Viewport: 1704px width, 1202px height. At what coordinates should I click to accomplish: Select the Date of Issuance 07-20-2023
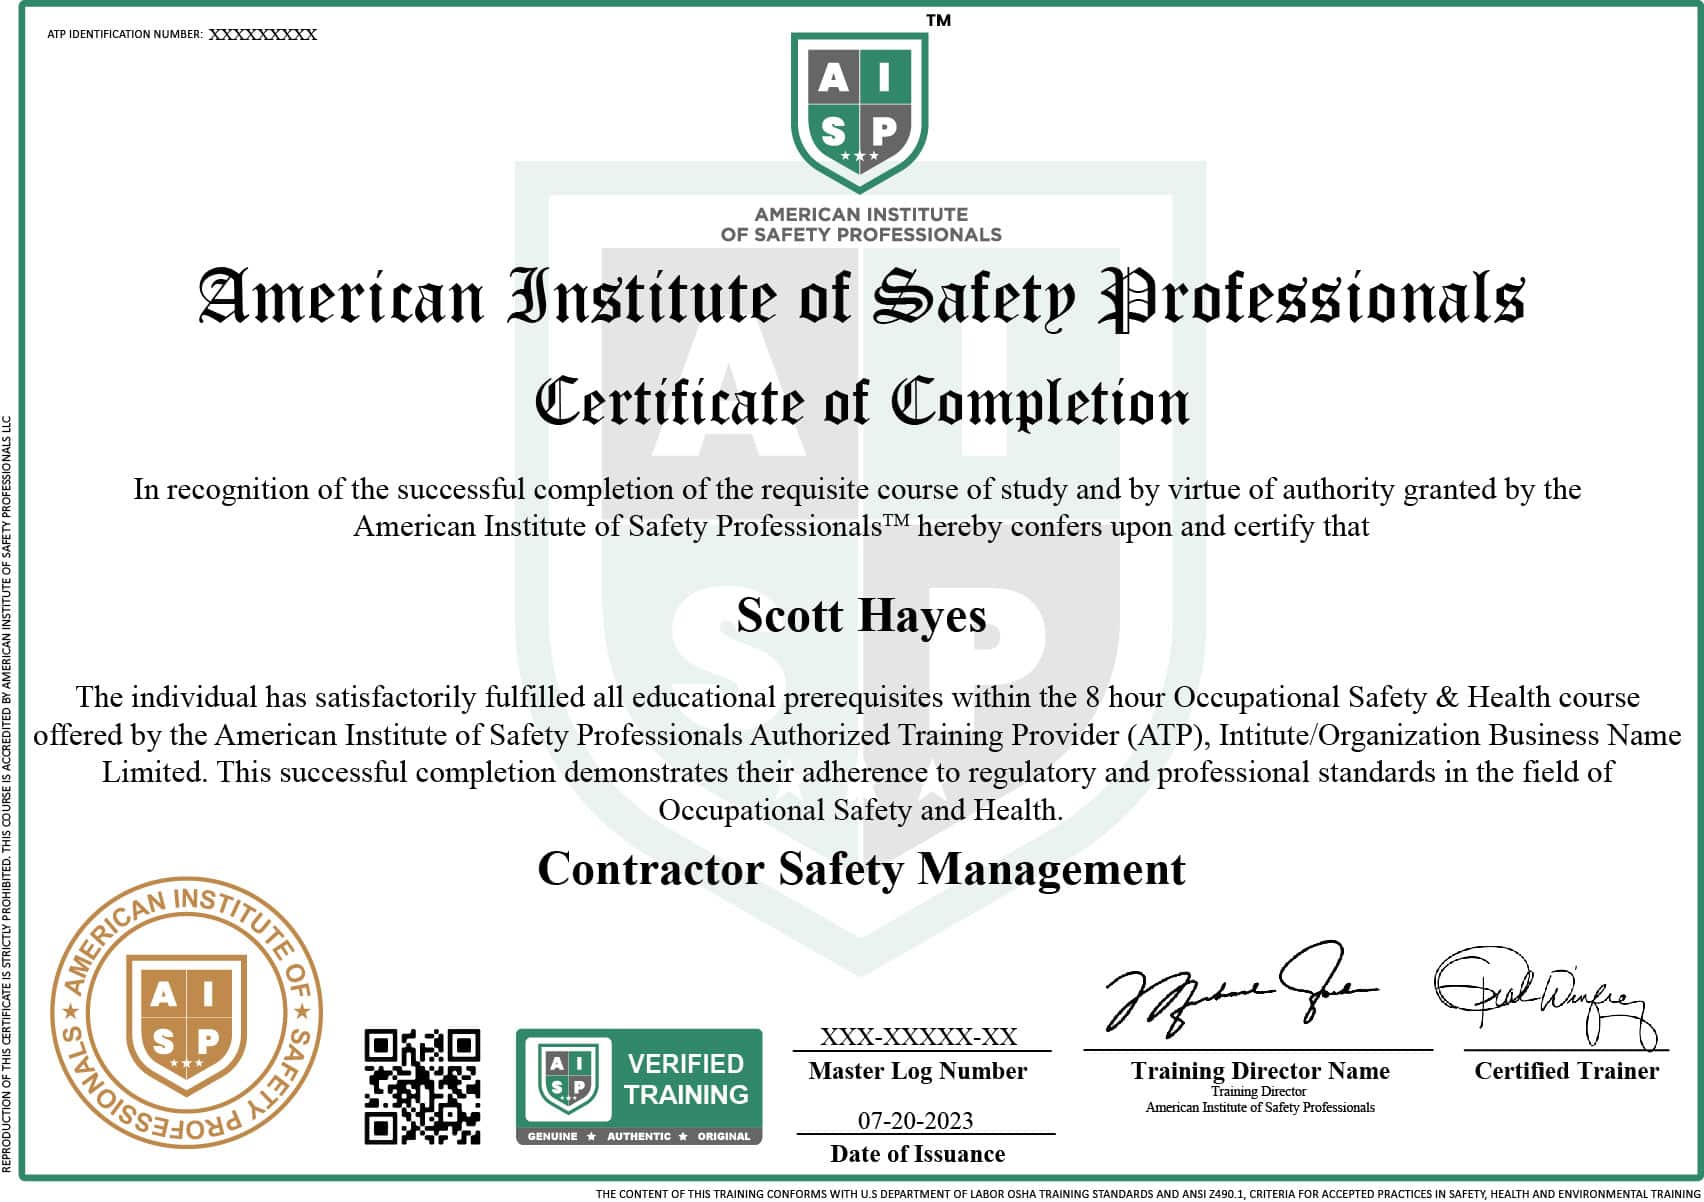coord(917,1120)
